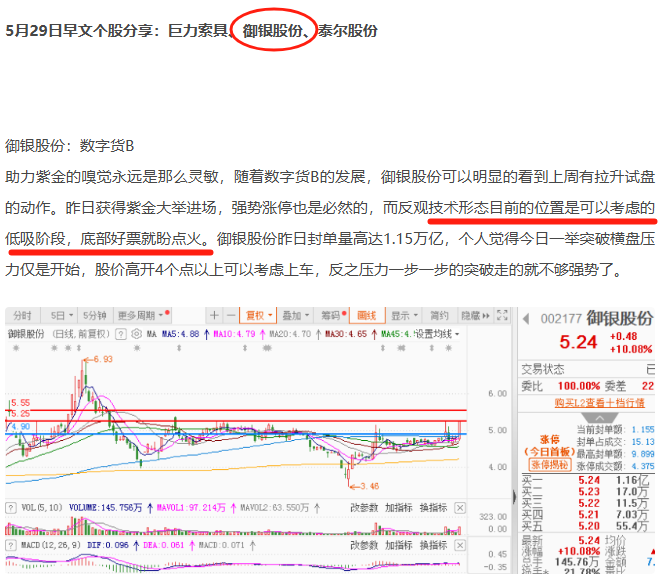Click help question mark beside 前复权

[x=121, y=334]
